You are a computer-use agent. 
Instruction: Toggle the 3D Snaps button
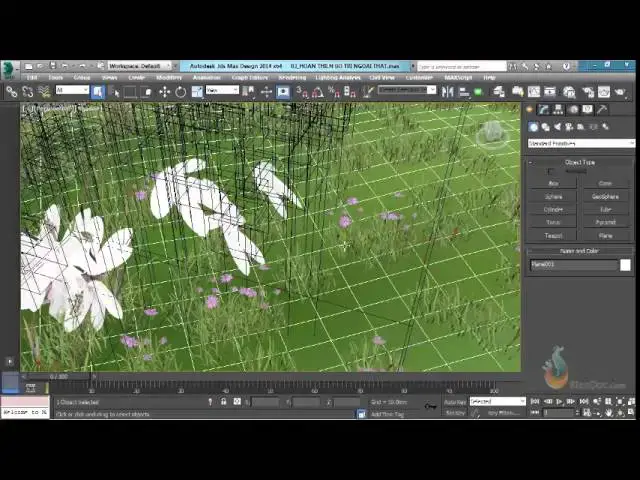coord(302,92)
